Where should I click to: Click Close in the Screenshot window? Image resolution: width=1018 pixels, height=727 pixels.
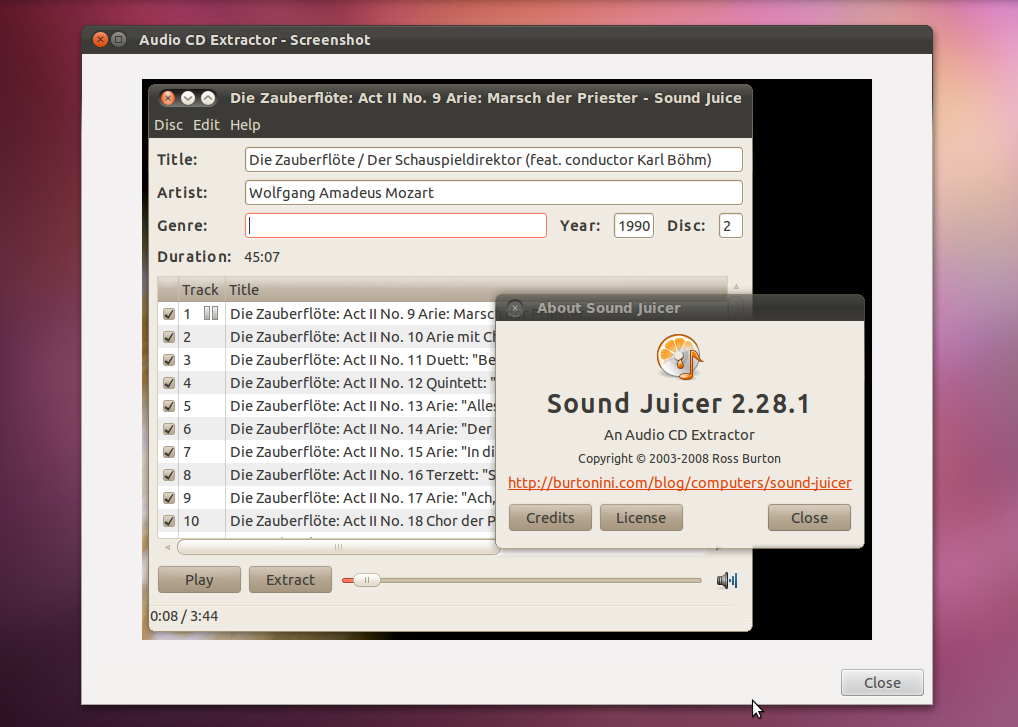pos(882,683)
